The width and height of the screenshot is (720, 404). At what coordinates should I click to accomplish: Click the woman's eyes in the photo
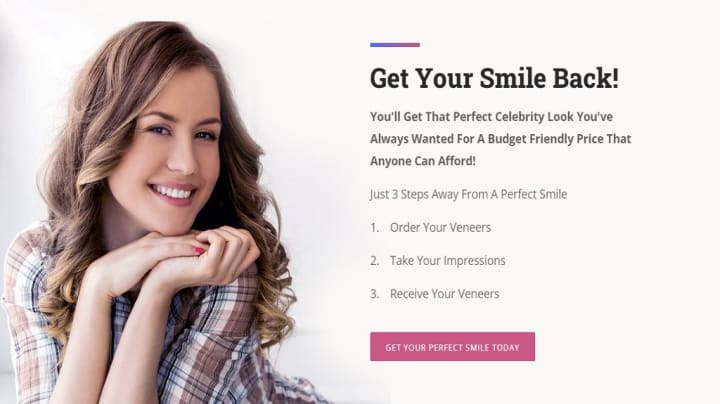183,133
